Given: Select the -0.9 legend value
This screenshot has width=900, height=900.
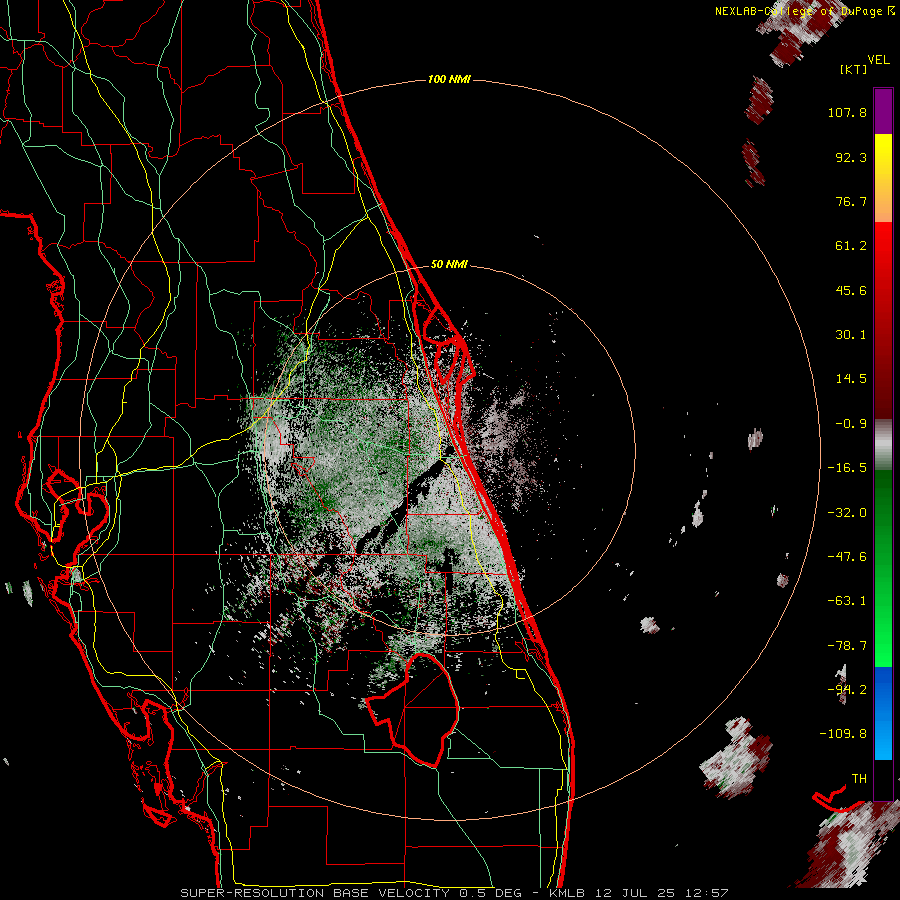Looking at the screenshot, I should tap(851, 424).
